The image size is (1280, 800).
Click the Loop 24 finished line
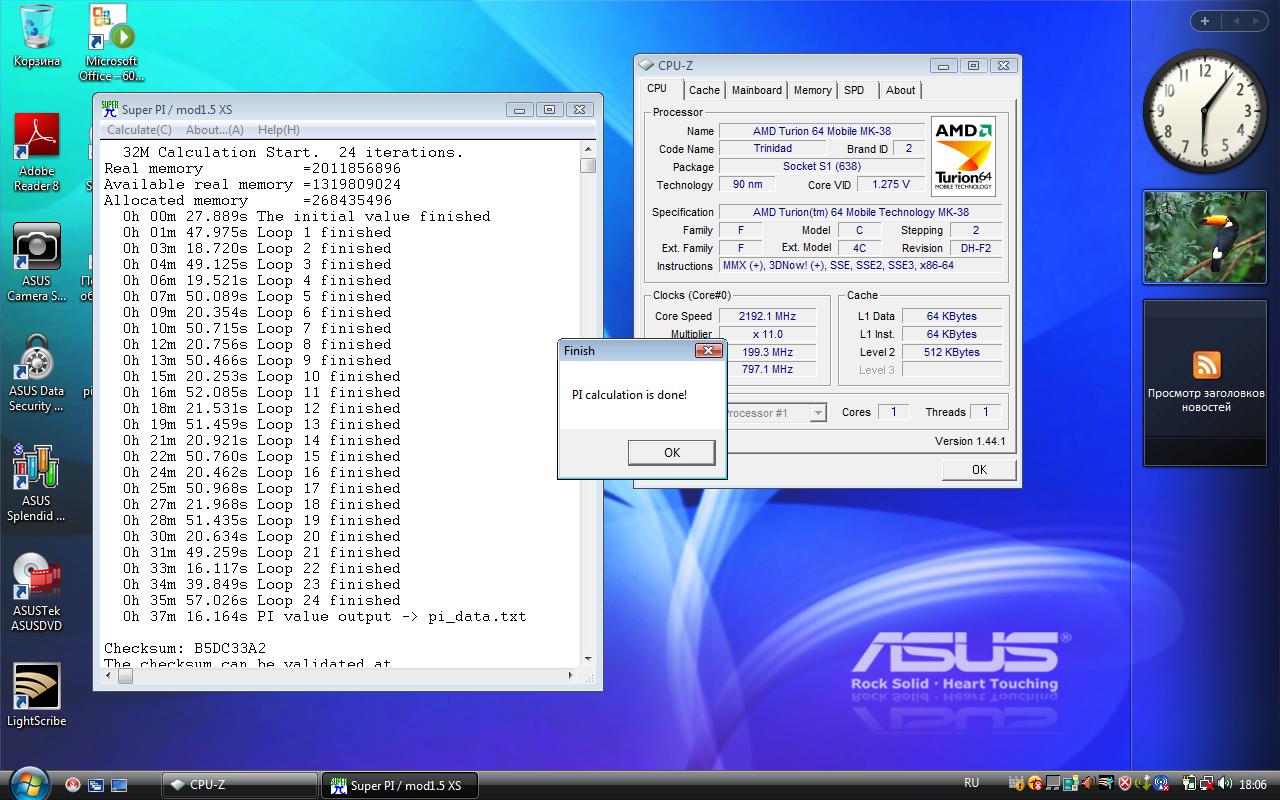(x=262, y=600)
